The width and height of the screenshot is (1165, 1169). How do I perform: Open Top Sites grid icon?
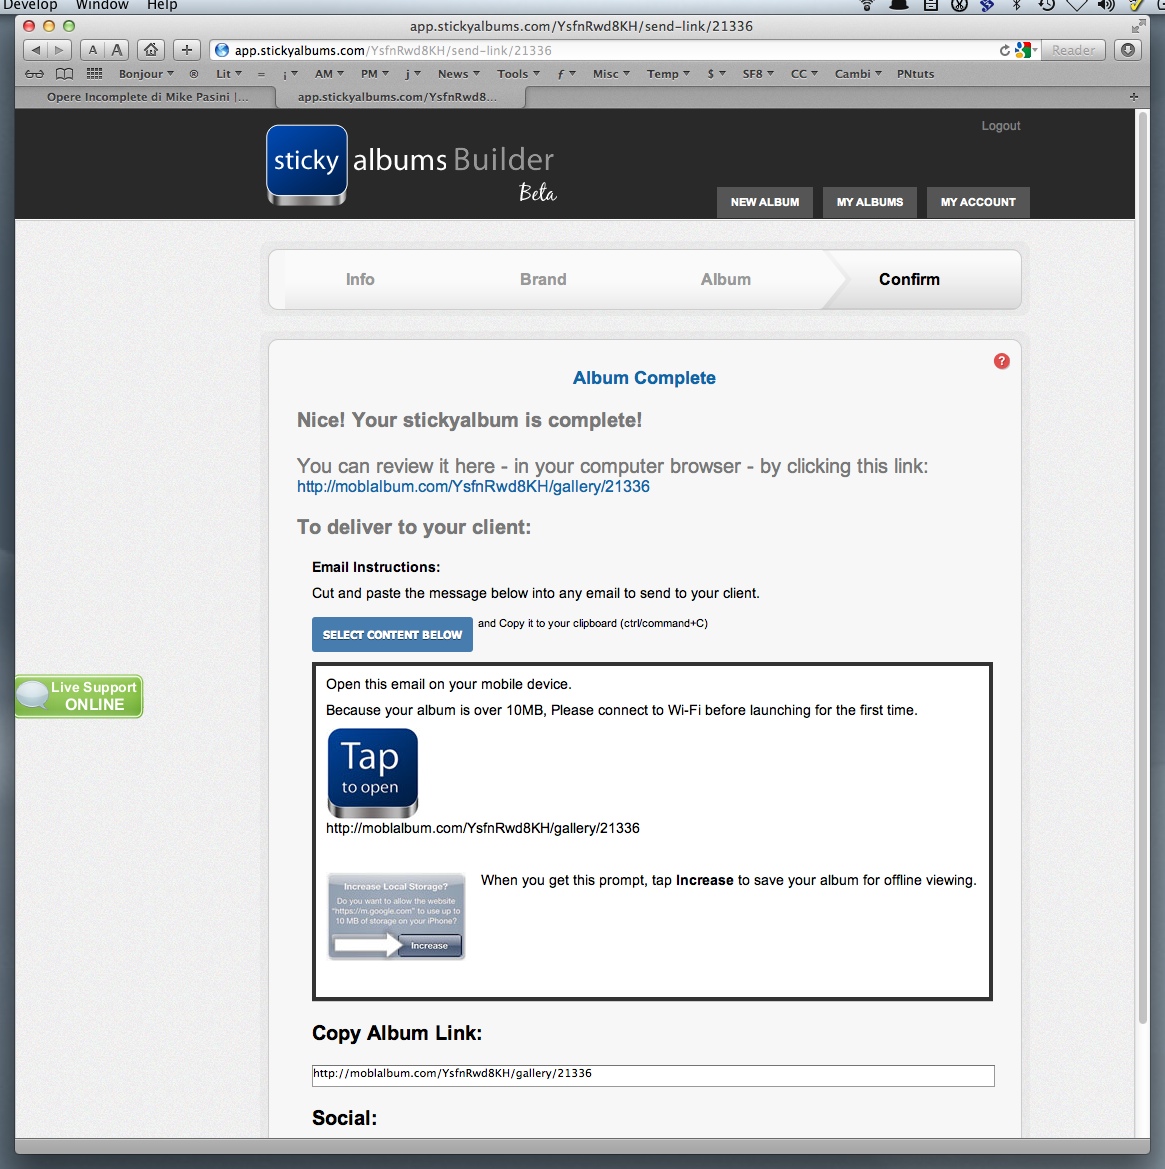pos(95,74)
